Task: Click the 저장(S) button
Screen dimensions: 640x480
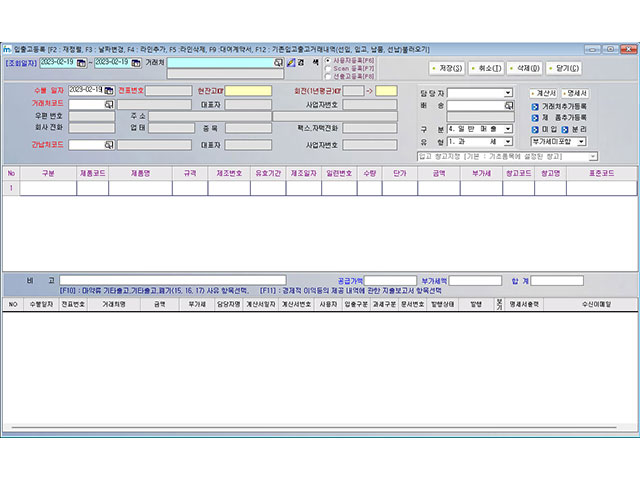Action: [447, 68]
